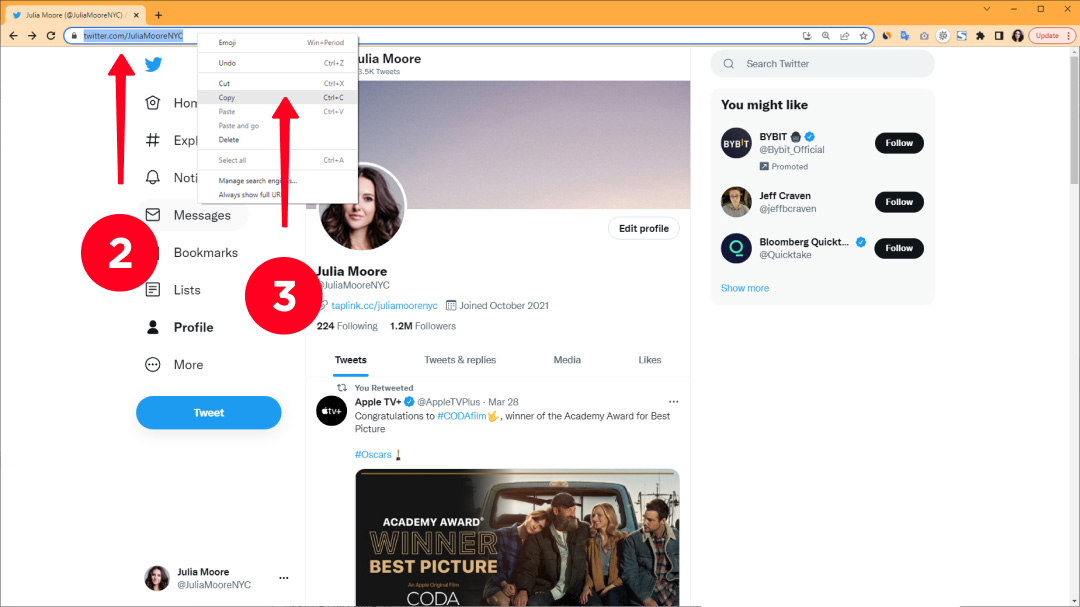Click the zoom magnifier icon in address bar

coord(826,36)
